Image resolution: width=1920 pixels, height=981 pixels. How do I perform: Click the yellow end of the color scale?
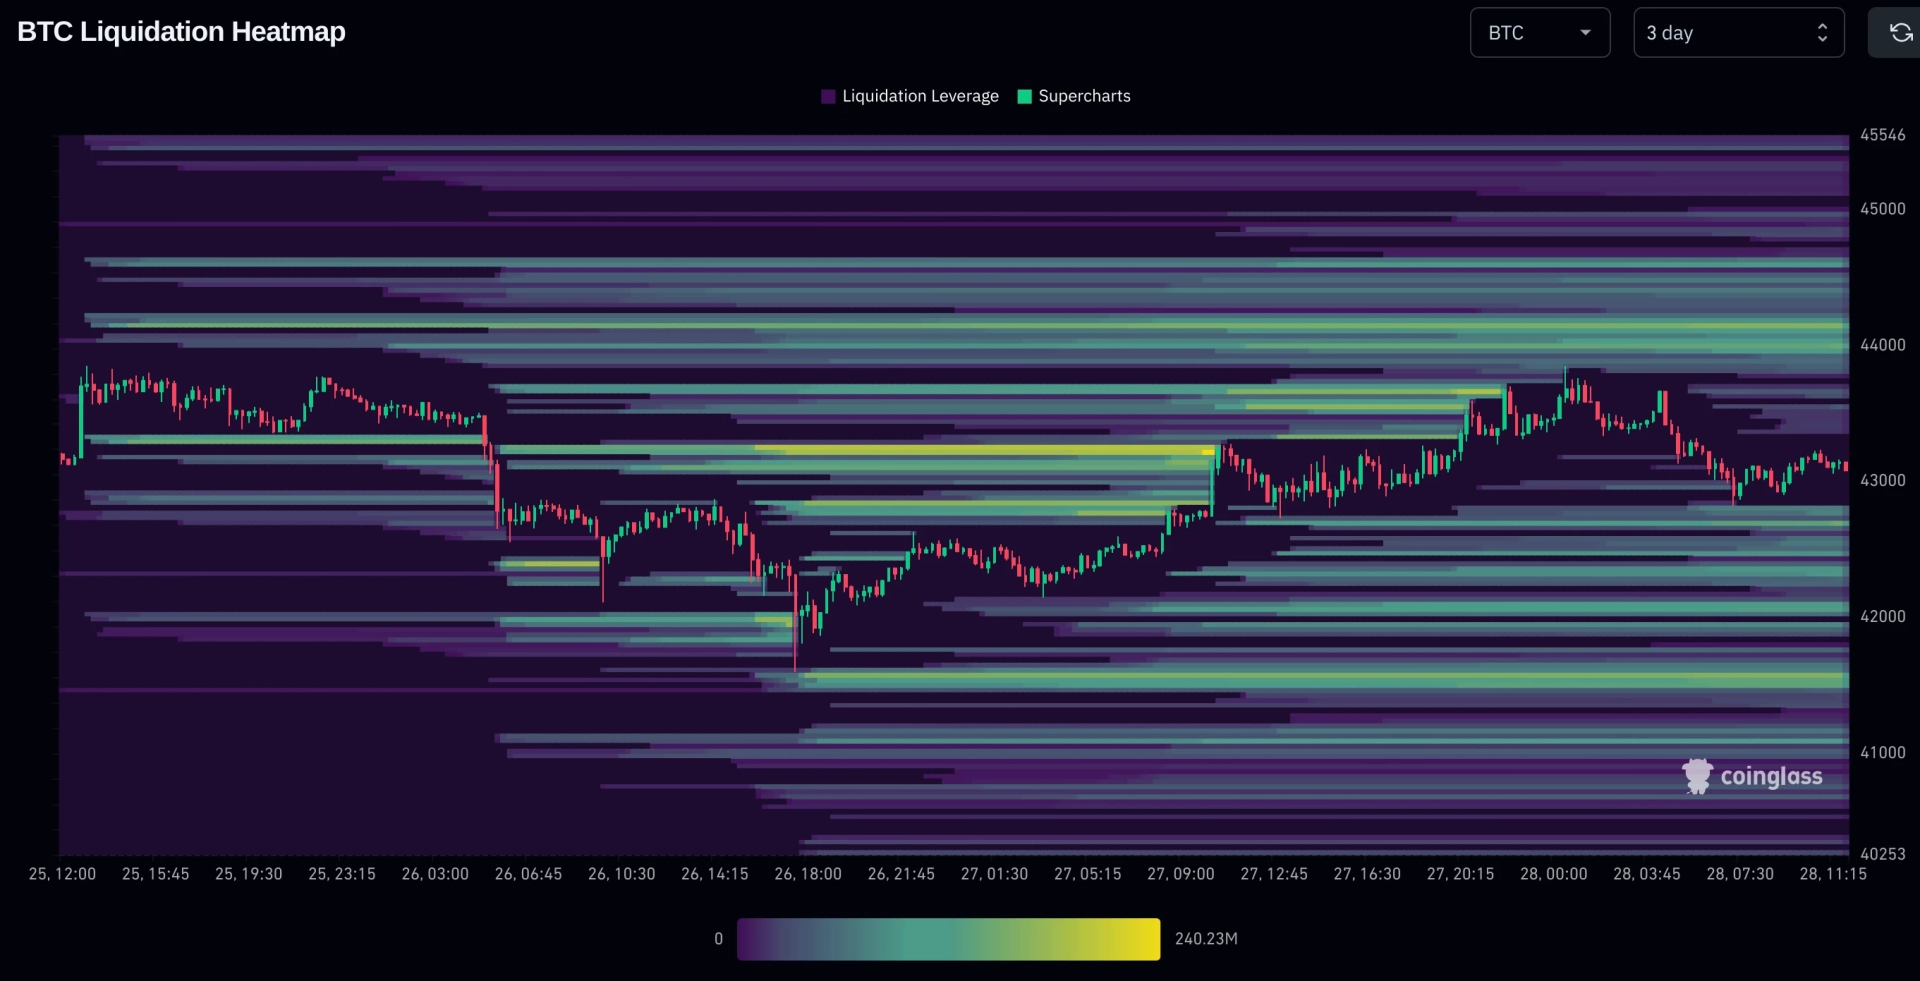1140,939
